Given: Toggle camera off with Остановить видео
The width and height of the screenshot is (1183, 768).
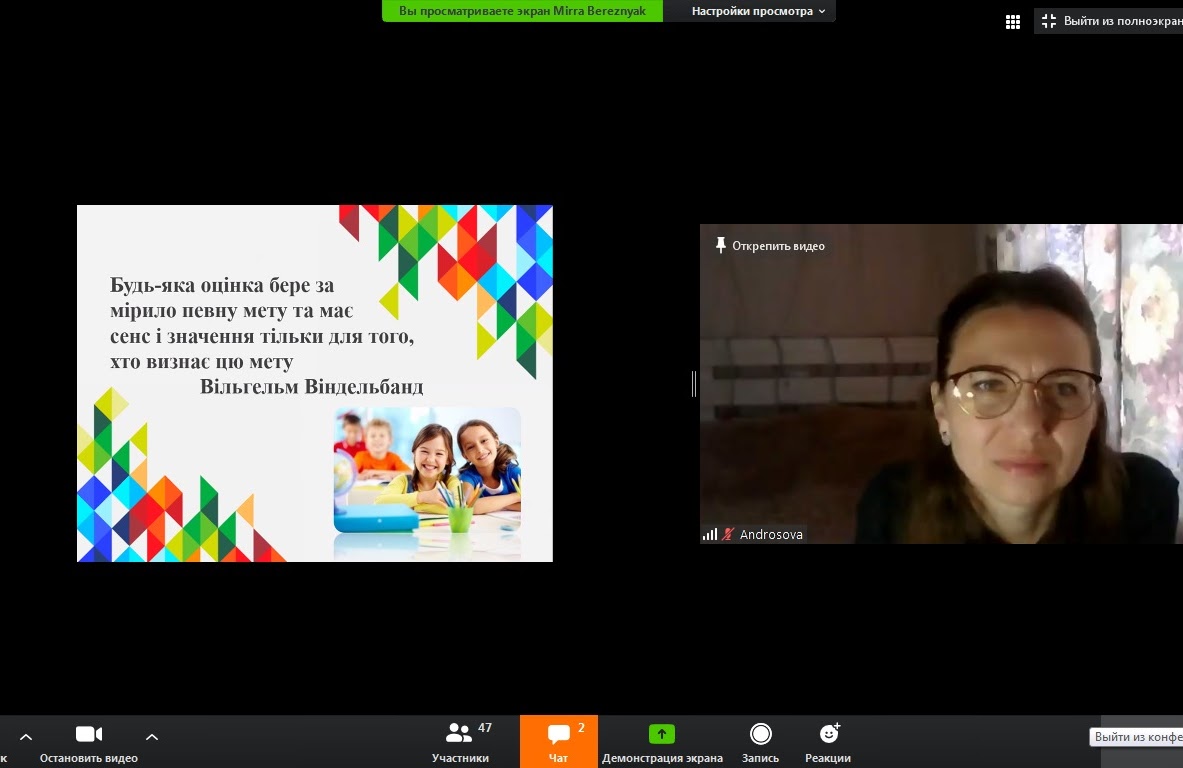Looking at the screenshot, I should tap(89, 741).
